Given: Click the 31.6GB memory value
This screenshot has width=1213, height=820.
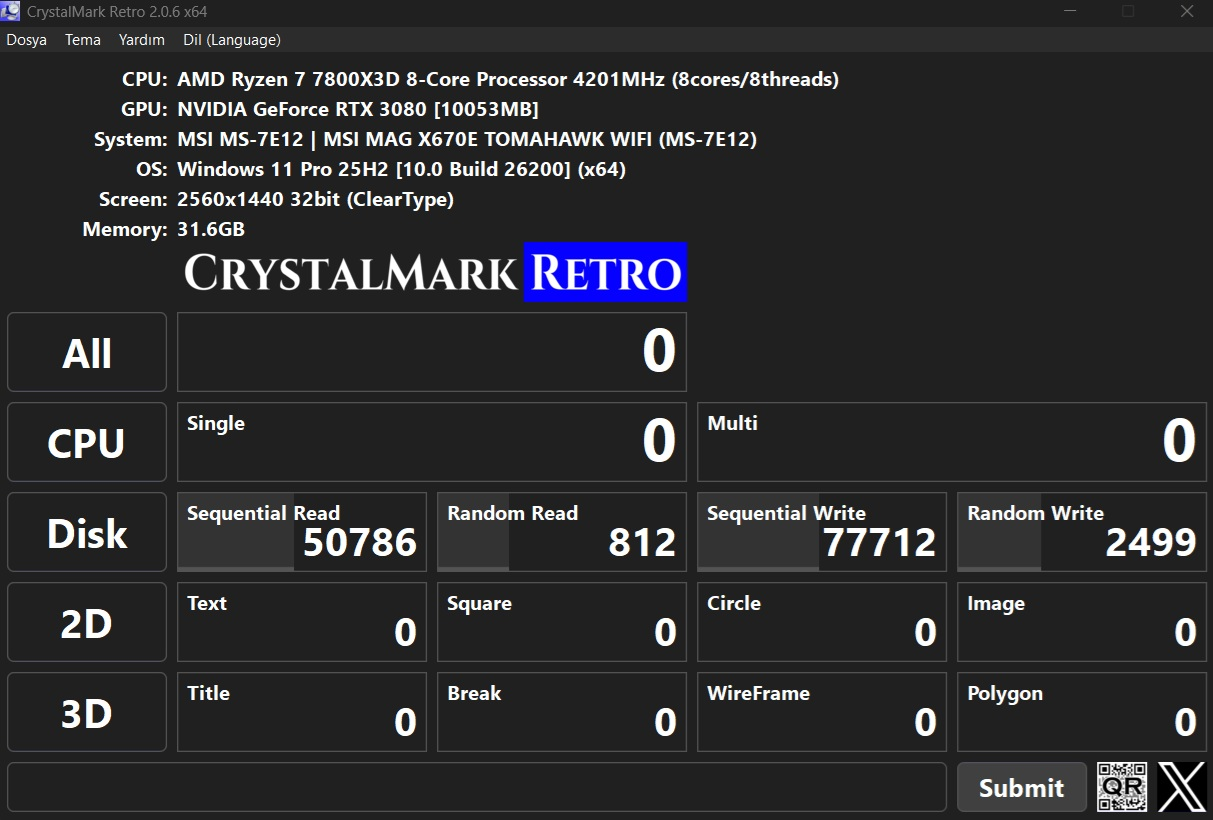Looking at the screenshot, I should click(x=211, y=229).
